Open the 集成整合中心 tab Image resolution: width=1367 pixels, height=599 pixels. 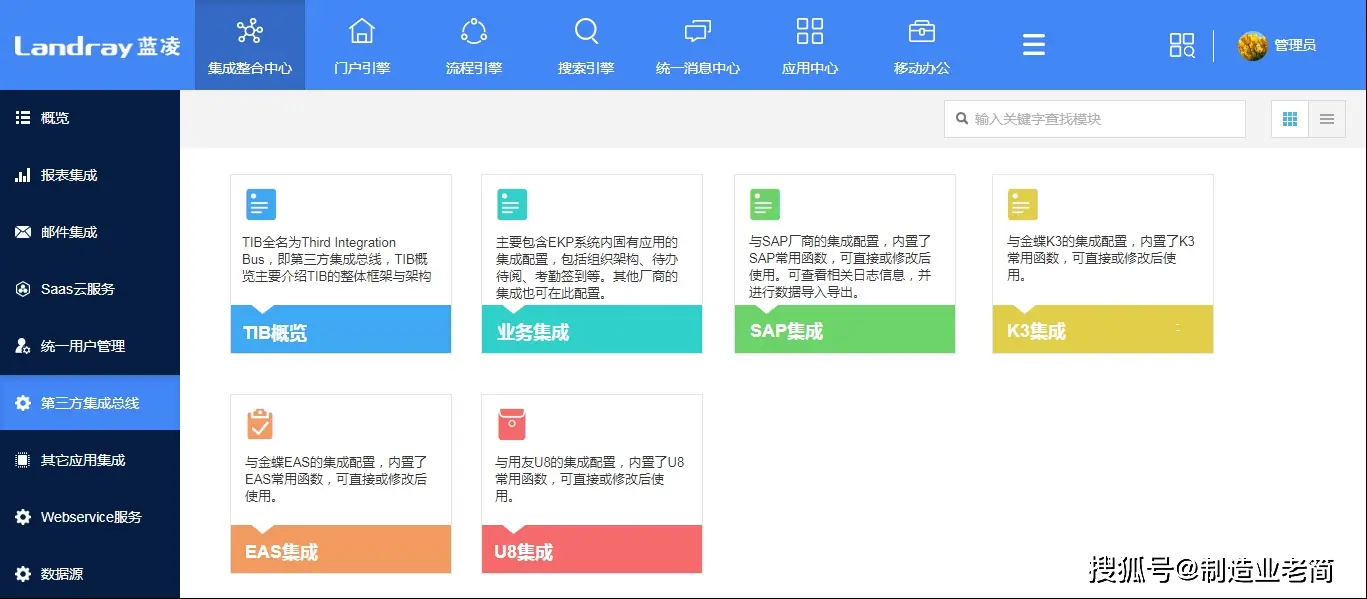[x=250, y=45]
